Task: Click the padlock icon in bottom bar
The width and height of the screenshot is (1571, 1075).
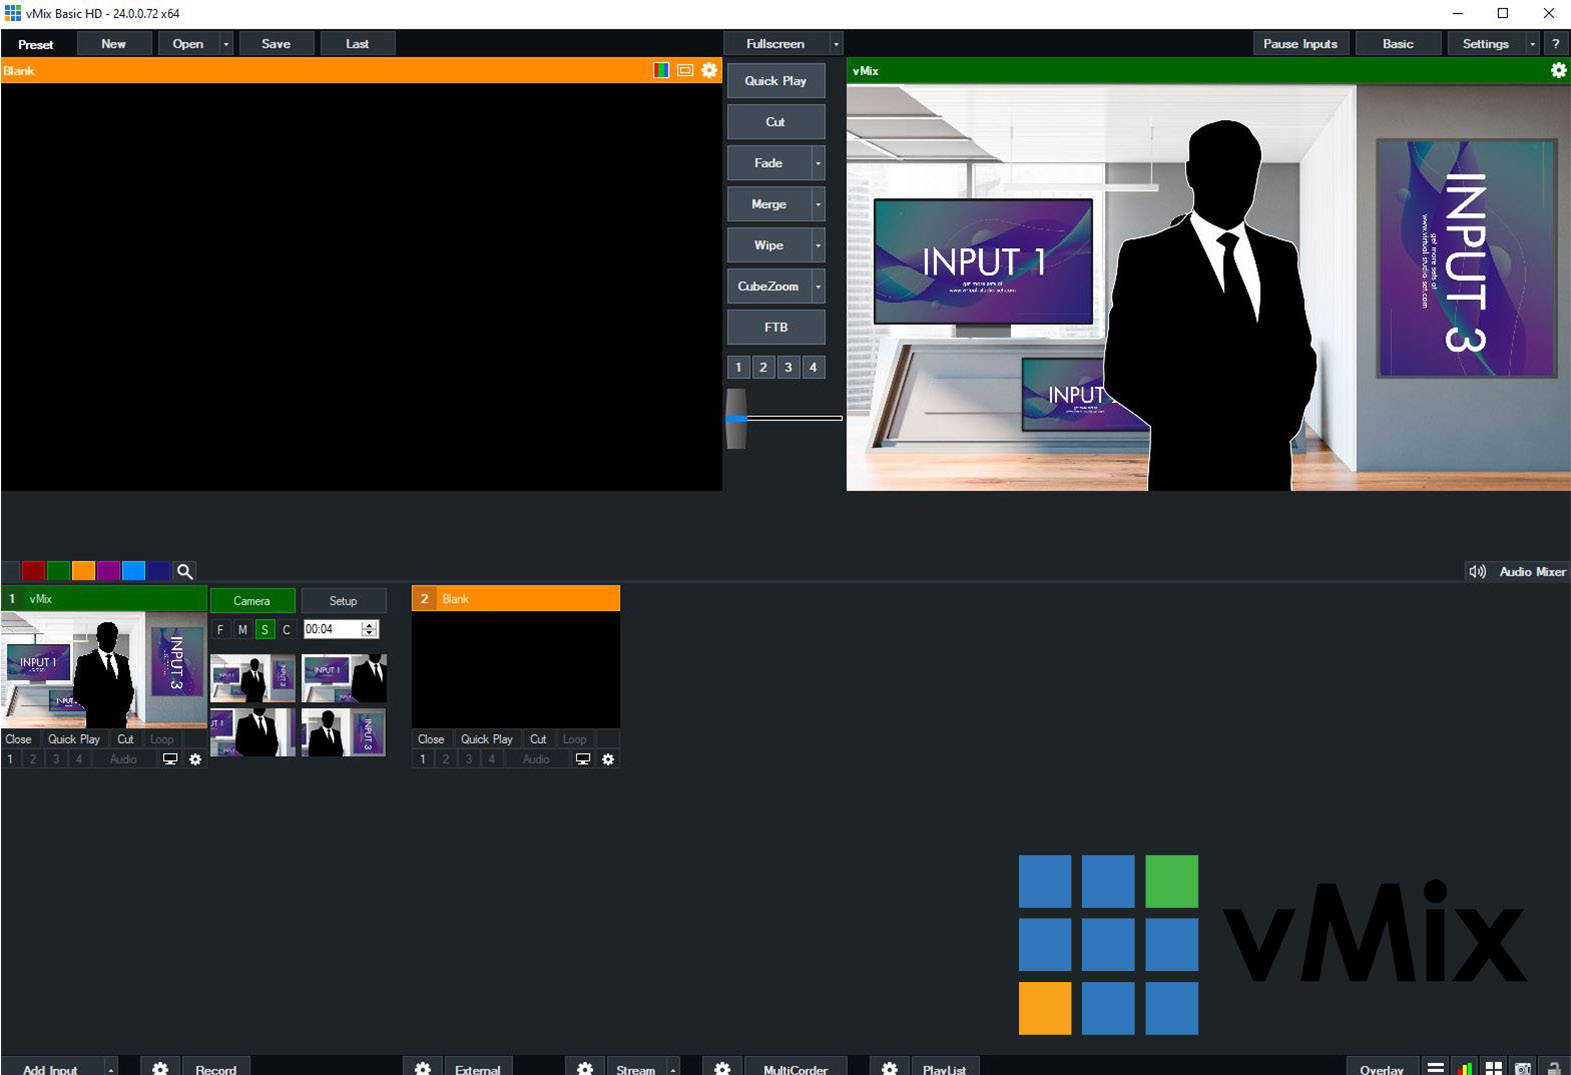Action: point(1554,1068)
